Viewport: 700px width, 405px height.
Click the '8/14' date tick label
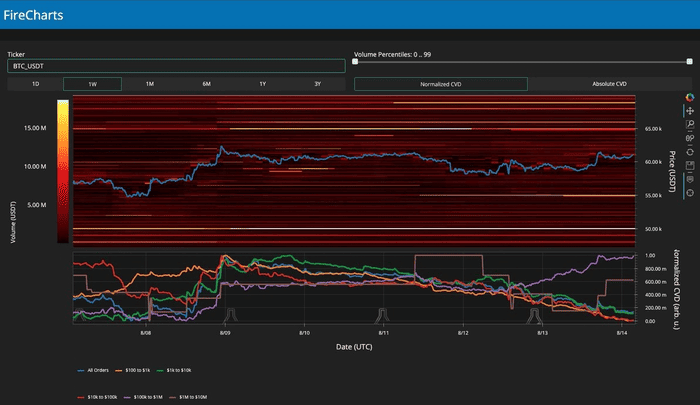[622, 333]
